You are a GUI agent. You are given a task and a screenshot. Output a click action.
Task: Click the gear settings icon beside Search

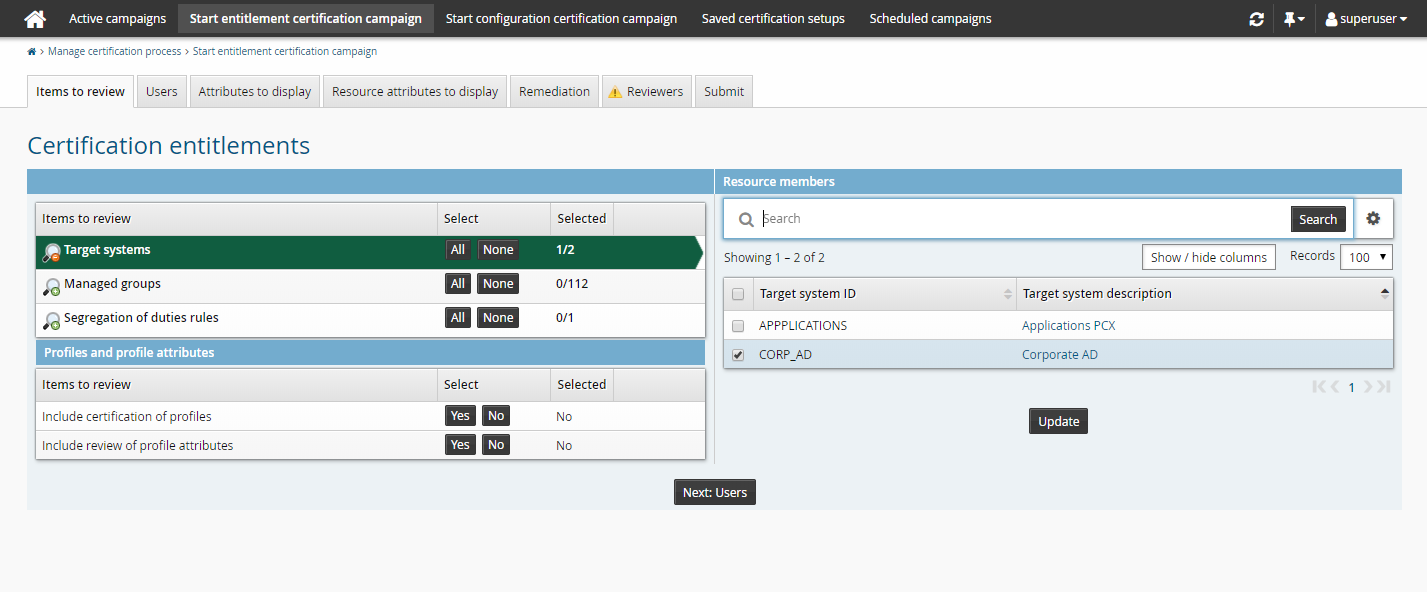pos(1373,219)
